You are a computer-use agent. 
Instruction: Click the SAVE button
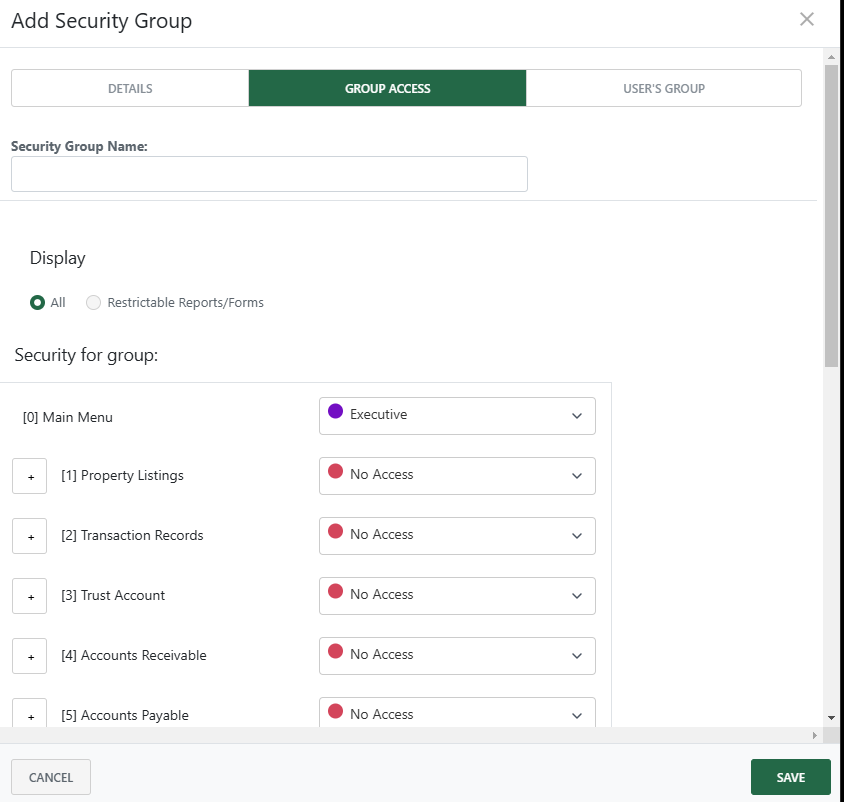coord(790,777)
